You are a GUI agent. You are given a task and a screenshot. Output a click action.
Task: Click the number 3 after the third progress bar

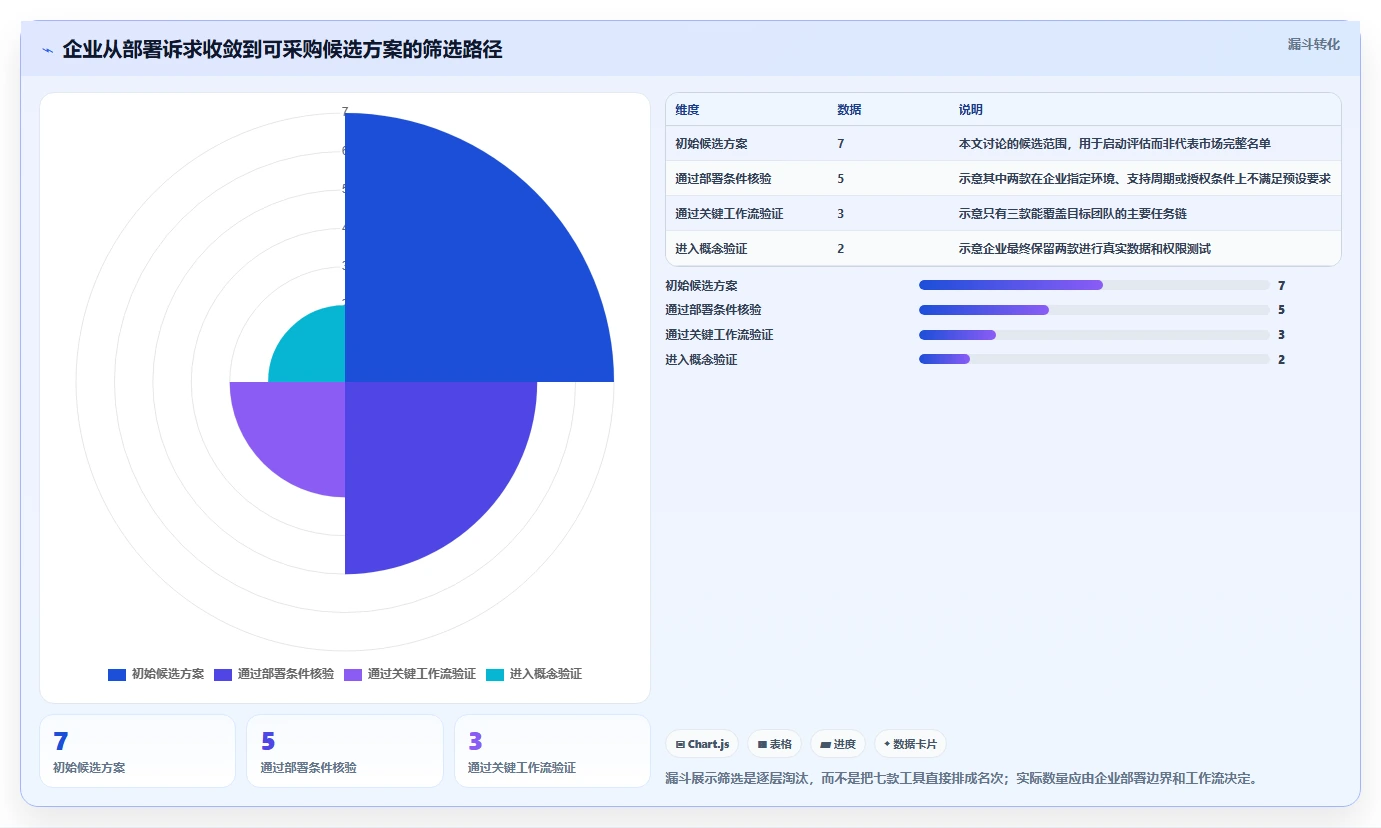[x=1281, y=335]
